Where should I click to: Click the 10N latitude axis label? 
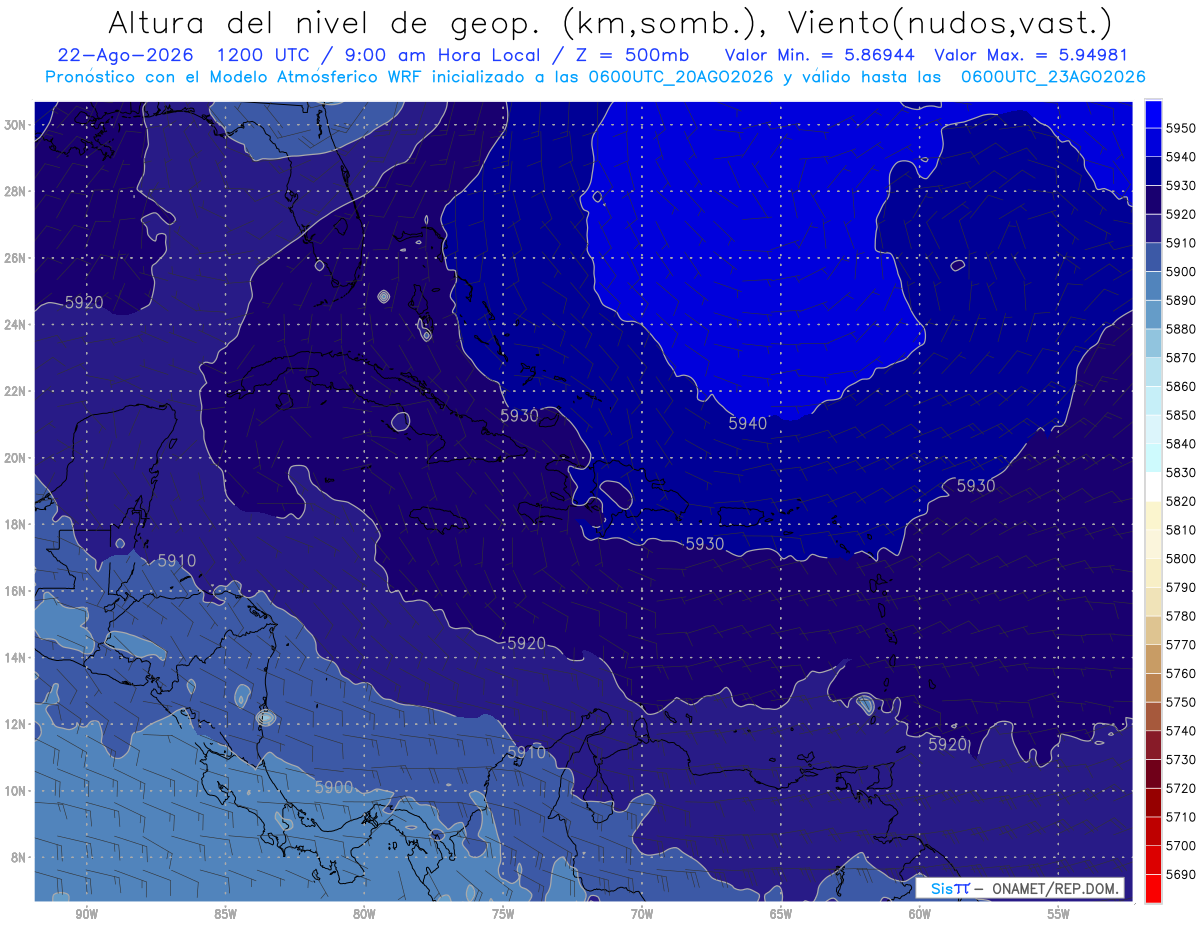(x=15, y=790)
